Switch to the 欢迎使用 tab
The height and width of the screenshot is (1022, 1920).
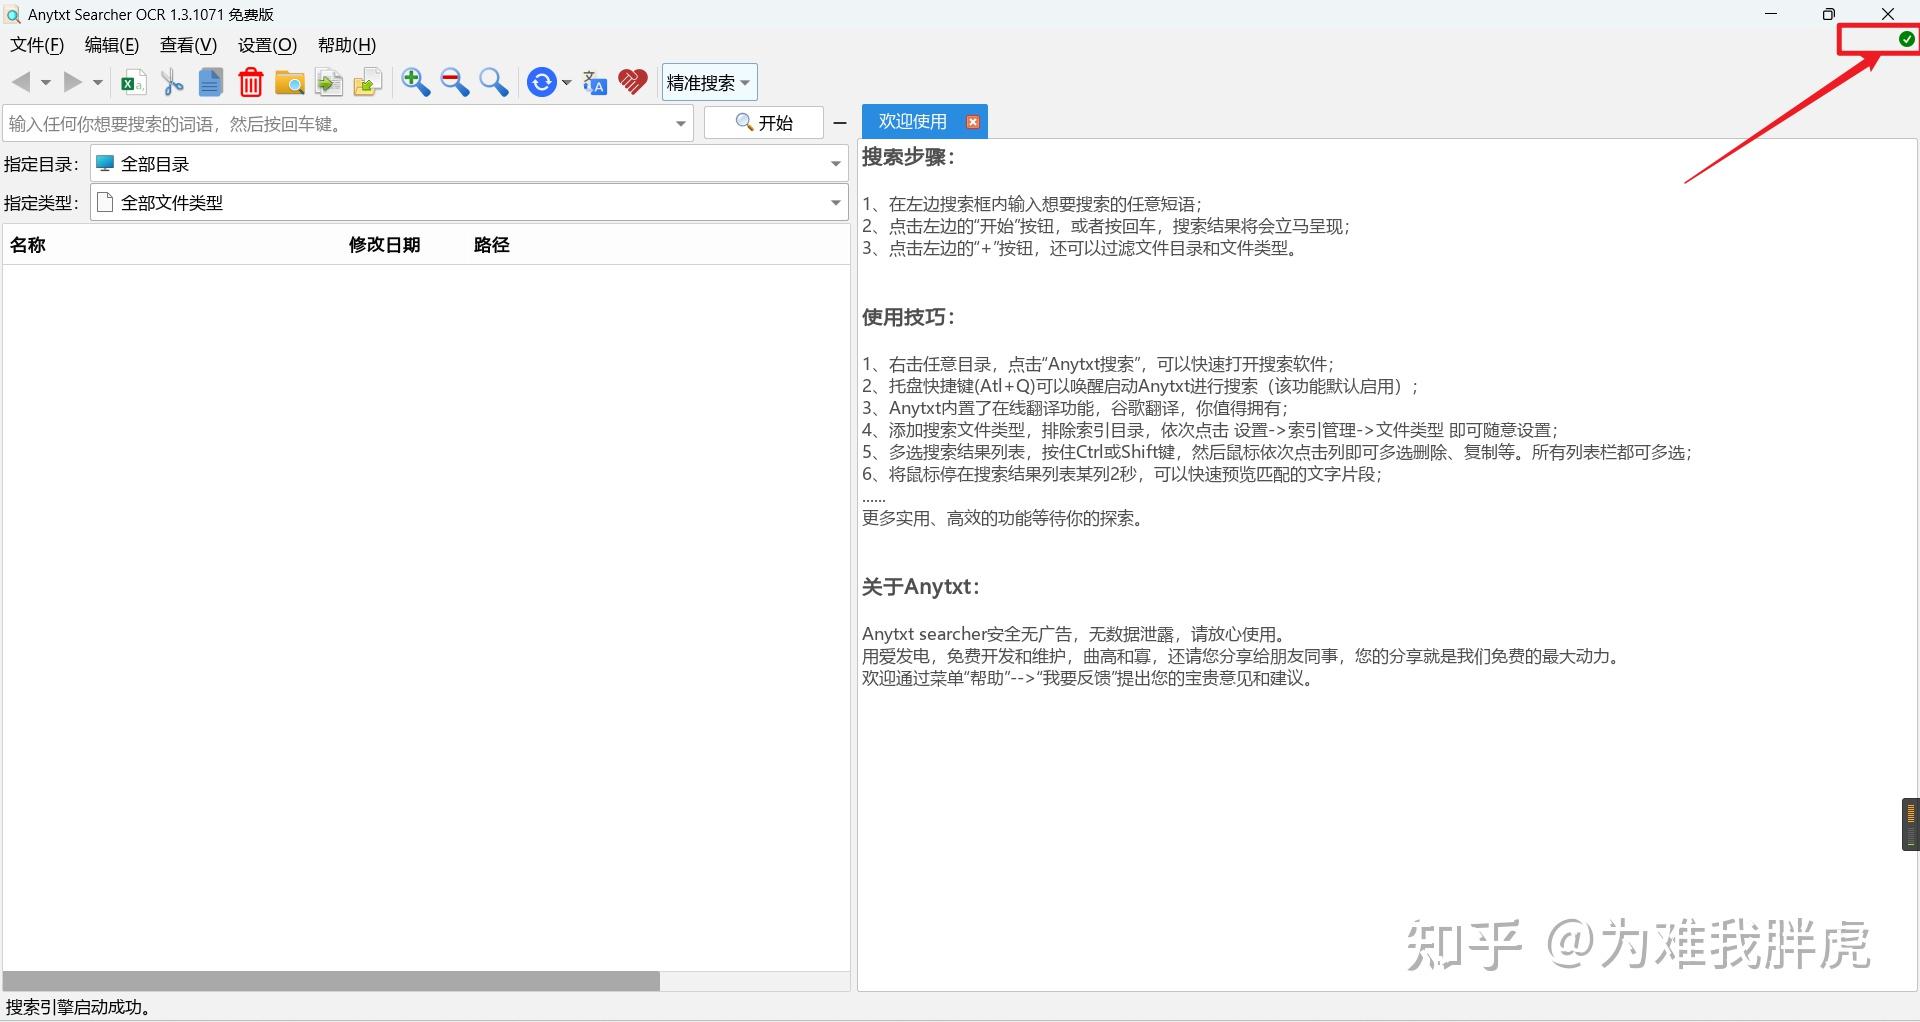(912, 120)
